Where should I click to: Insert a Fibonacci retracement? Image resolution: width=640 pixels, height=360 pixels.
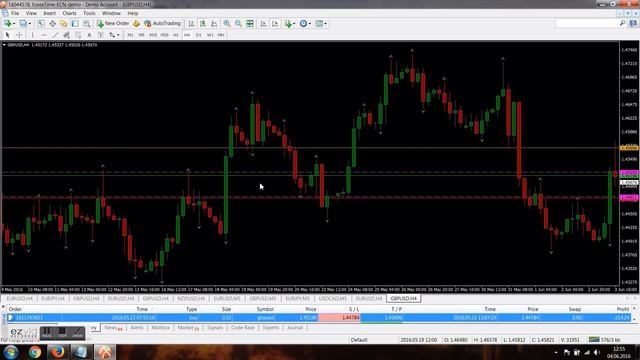point(78,35)
